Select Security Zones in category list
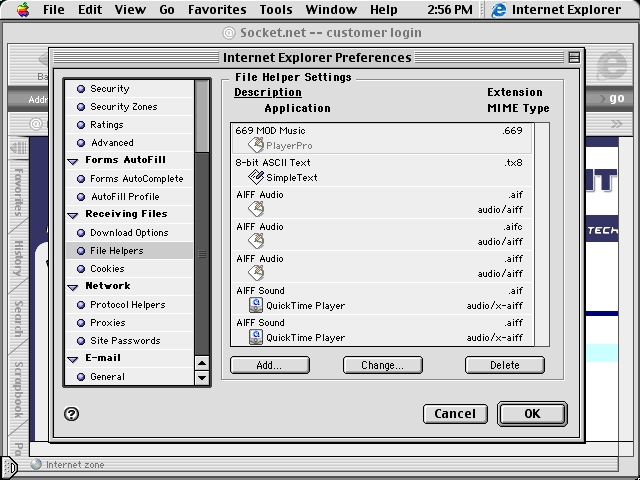The height and width of the screenshot is (480, 640). [129, 107]
